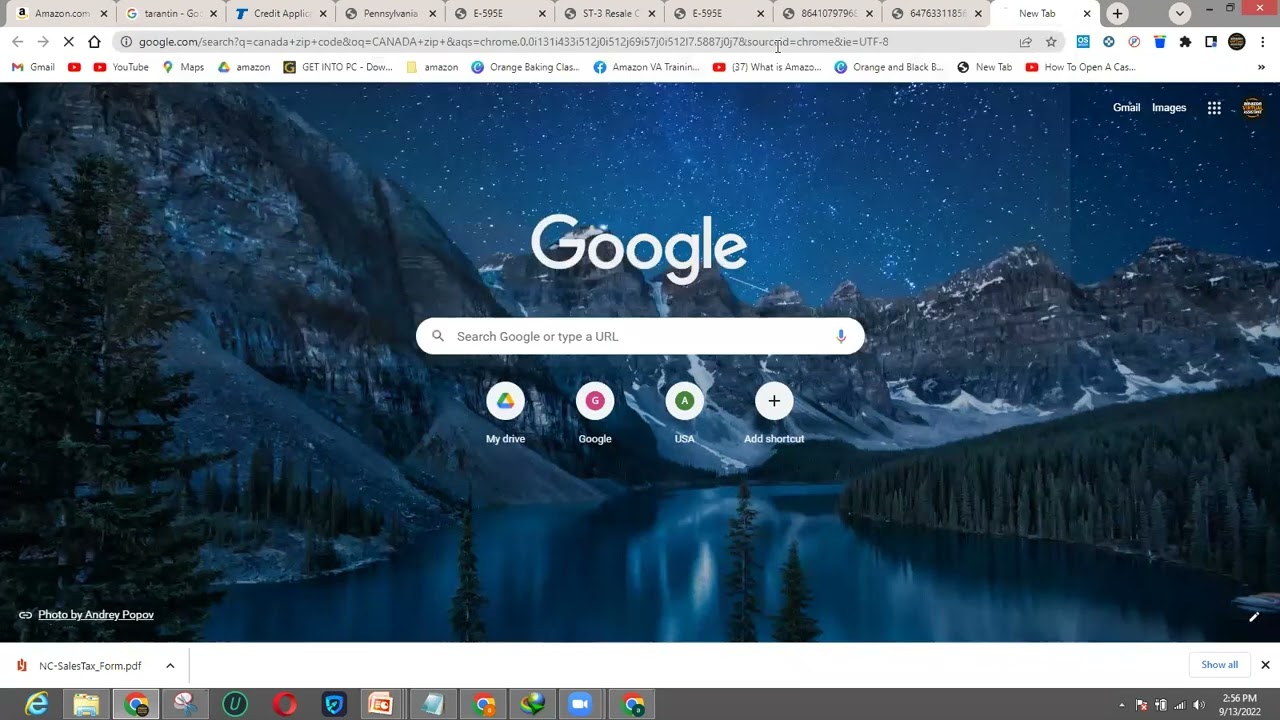The width and height of the screenshot is (1280, 720).
Task: Close the downloads bar
Action: click(x=1264, y=665)
